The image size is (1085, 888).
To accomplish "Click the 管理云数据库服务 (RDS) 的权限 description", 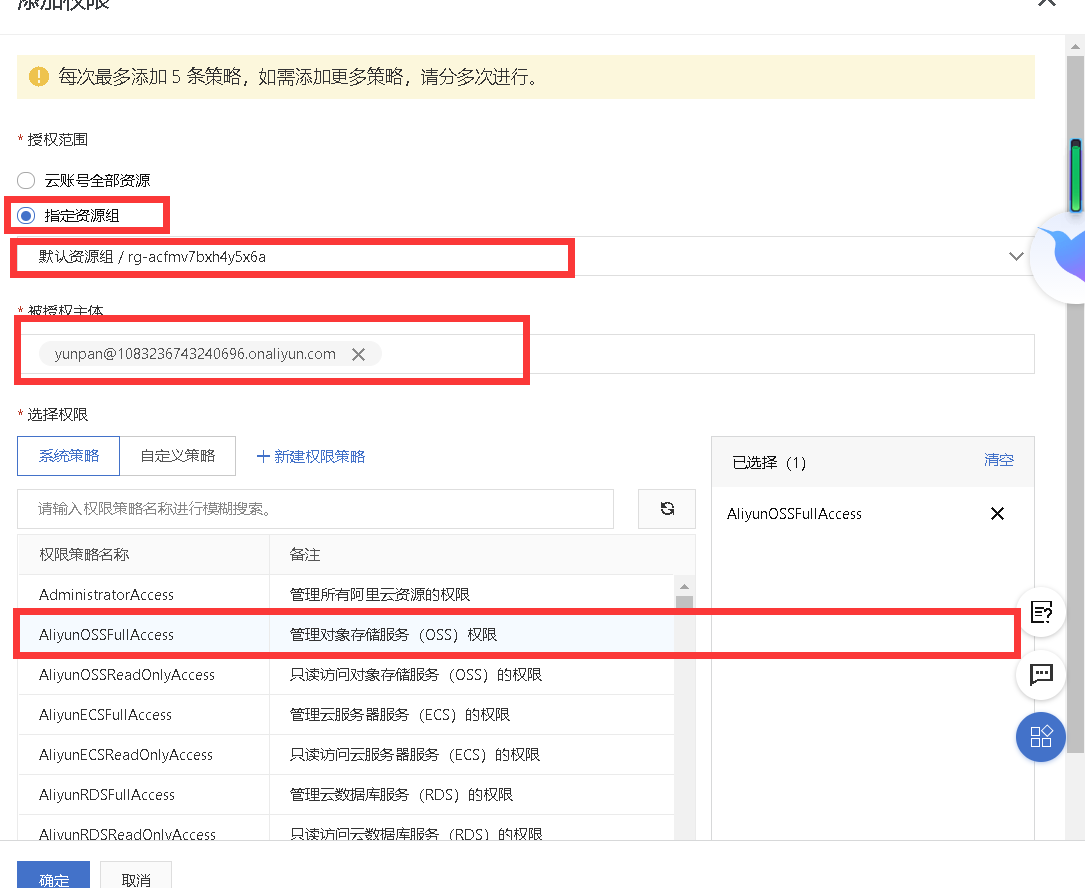I will (x=401, y=795).
